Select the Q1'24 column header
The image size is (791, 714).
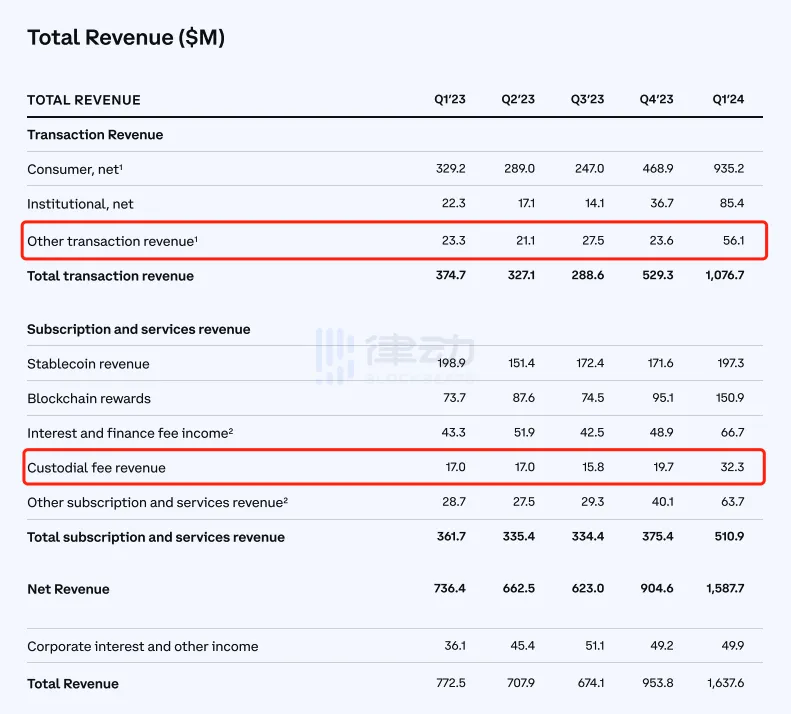(727, 100)
